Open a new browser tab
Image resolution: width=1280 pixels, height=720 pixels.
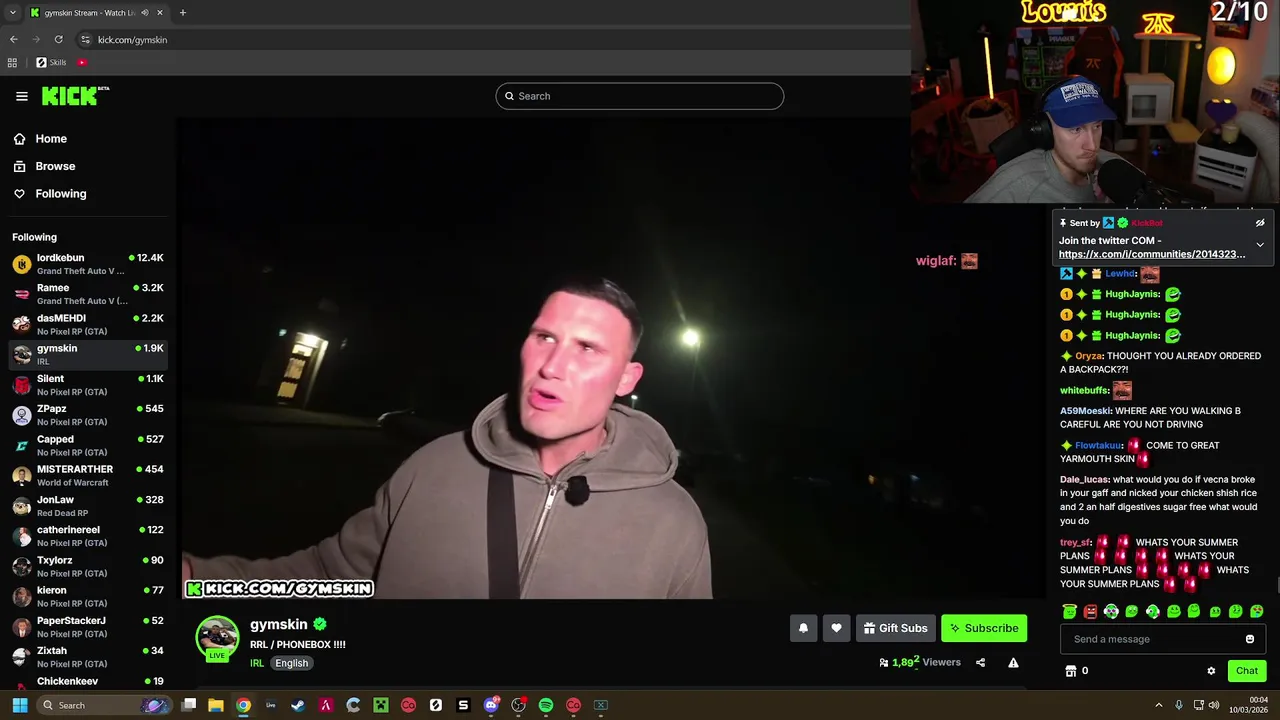click(183, 13)
